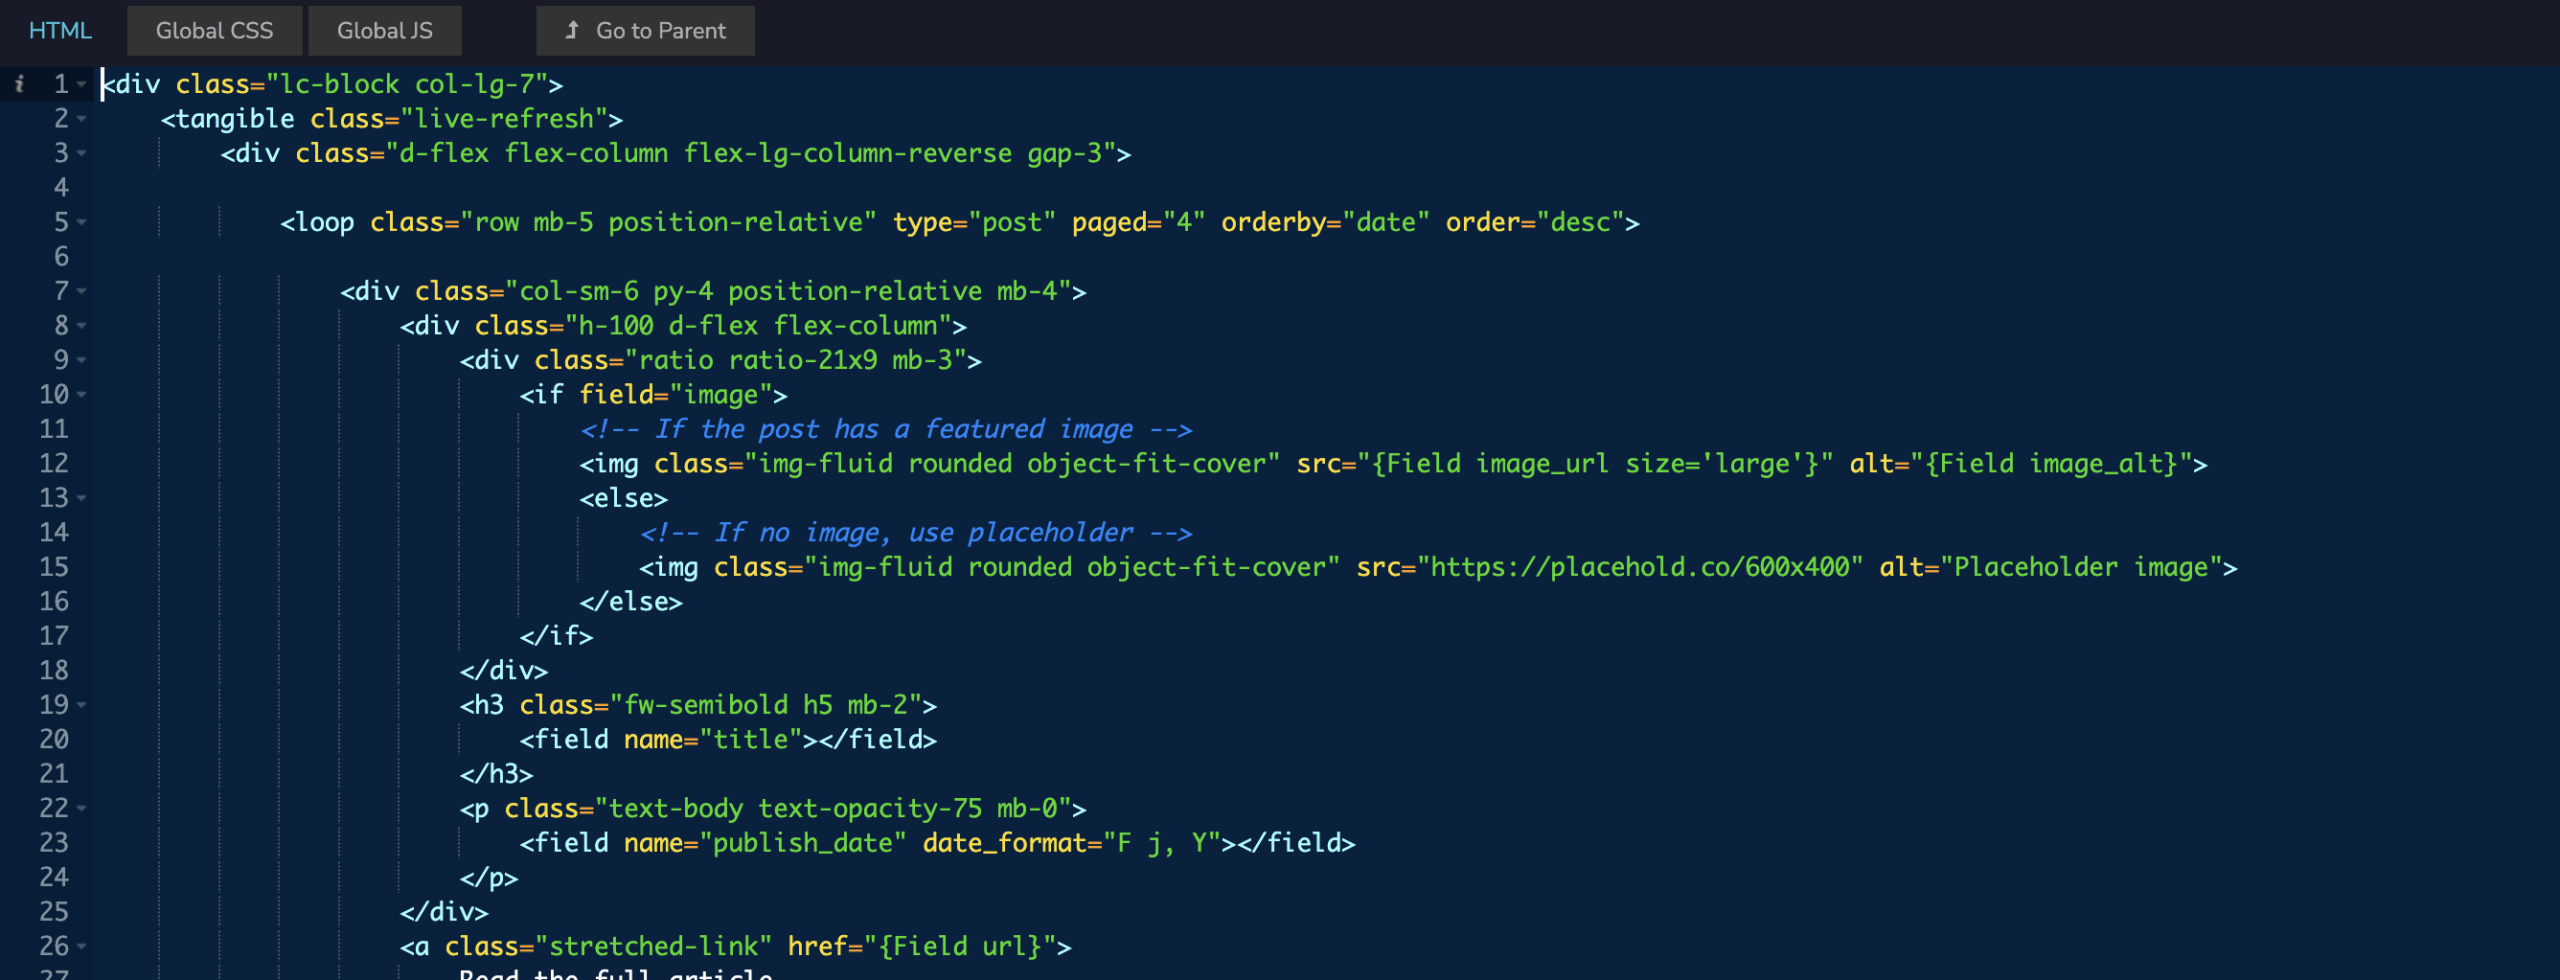Collapse the ratio-21x9 div on line 9
The height and width of the screenshot is (980, 2560).
click(82, 361)
